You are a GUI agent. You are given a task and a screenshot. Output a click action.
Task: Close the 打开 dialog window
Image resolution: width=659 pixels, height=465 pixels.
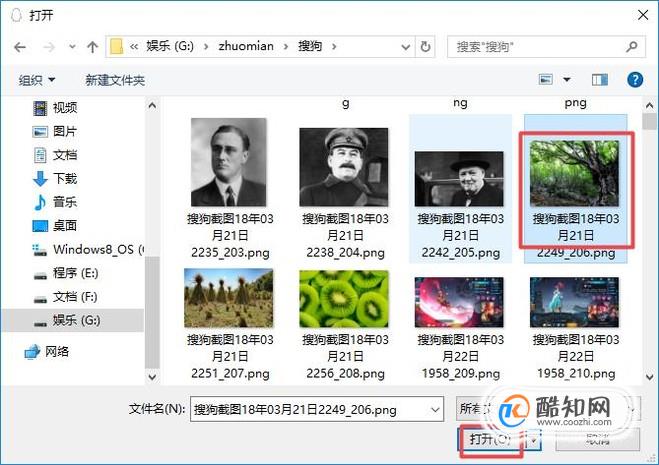click(x=643, y=15)
